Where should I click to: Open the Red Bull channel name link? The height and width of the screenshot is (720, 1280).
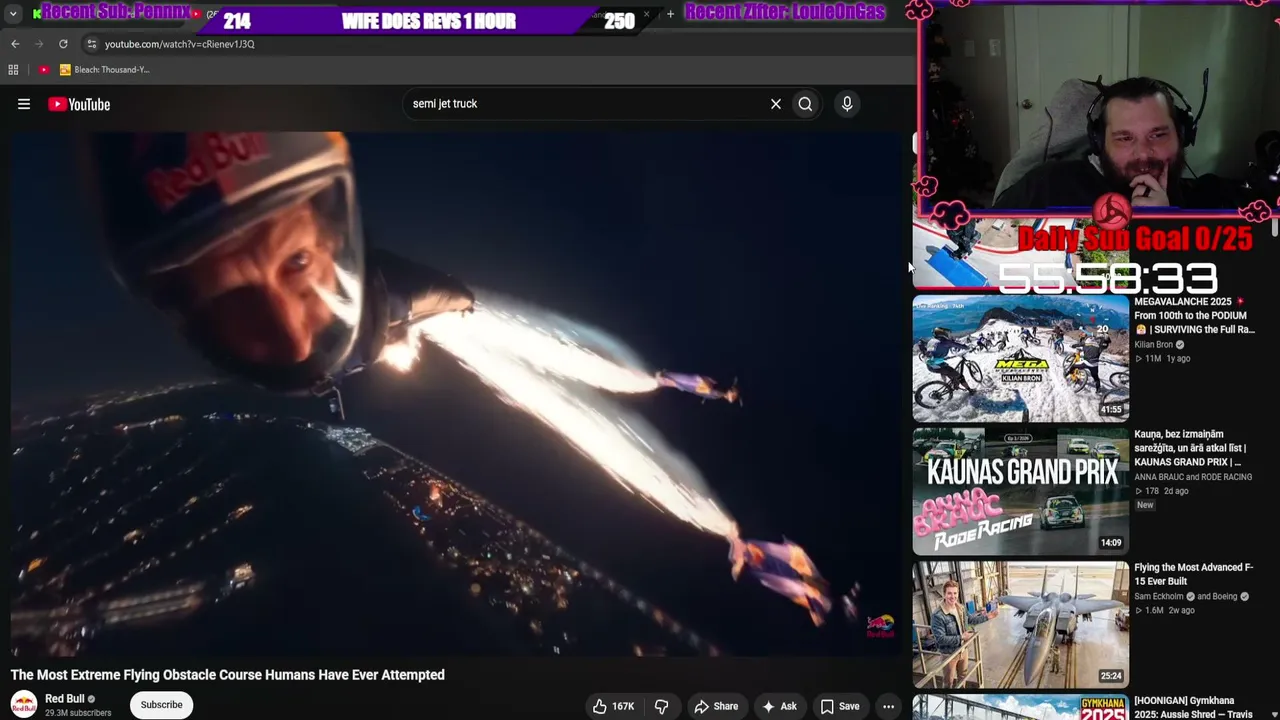[65, 699]
